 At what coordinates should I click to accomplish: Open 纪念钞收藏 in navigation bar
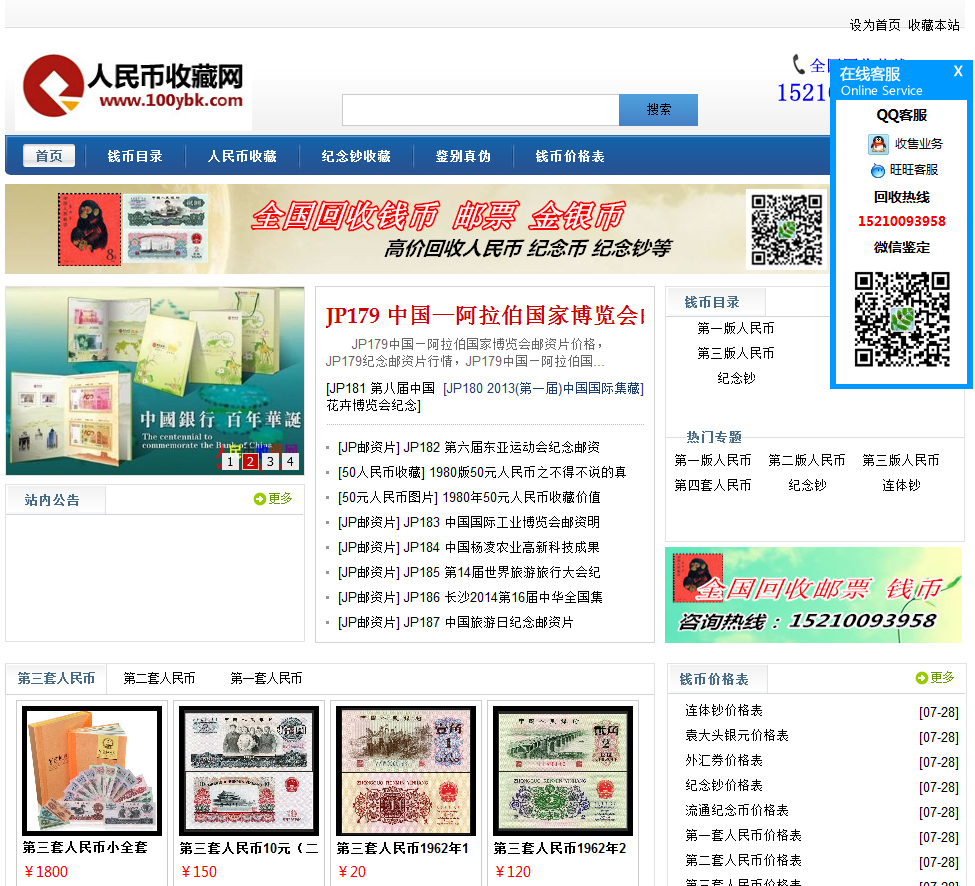click(356, 156)
